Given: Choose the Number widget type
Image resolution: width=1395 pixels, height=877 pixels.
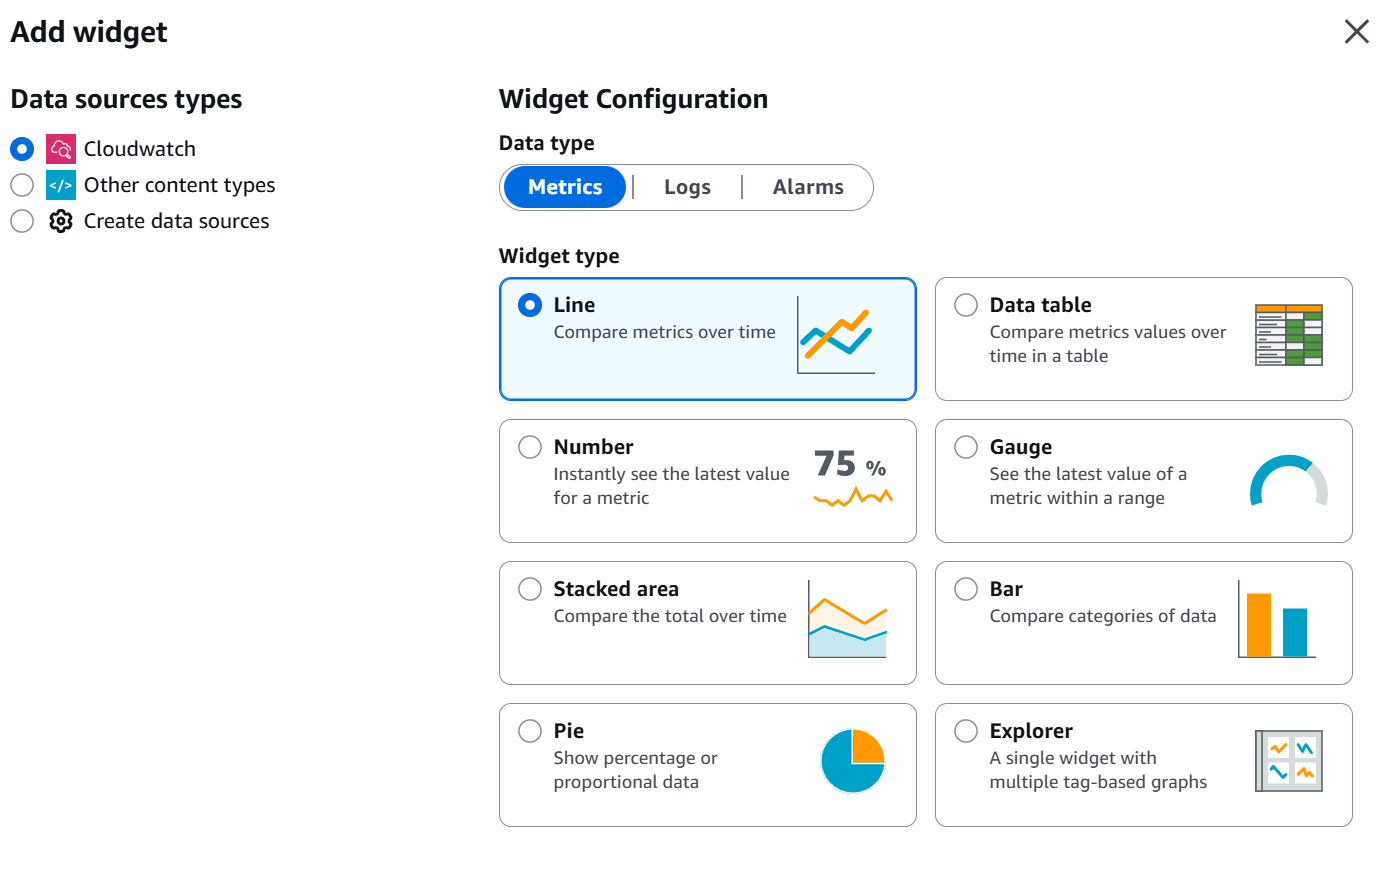Looking at the screenshot, I should pyautogui.click(x=530, y=447).
